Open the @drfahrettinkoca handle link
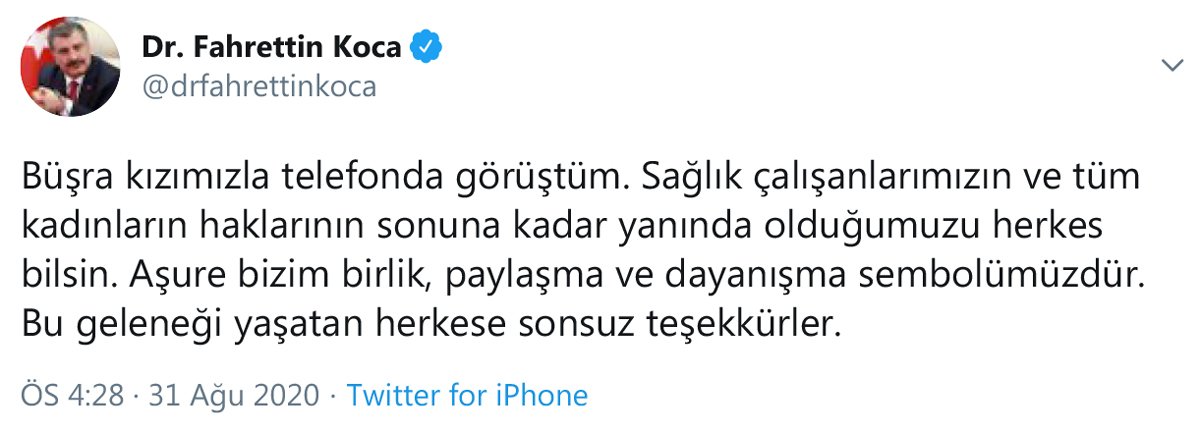This screenshot has height=433, width=1200. coord(259,87)
